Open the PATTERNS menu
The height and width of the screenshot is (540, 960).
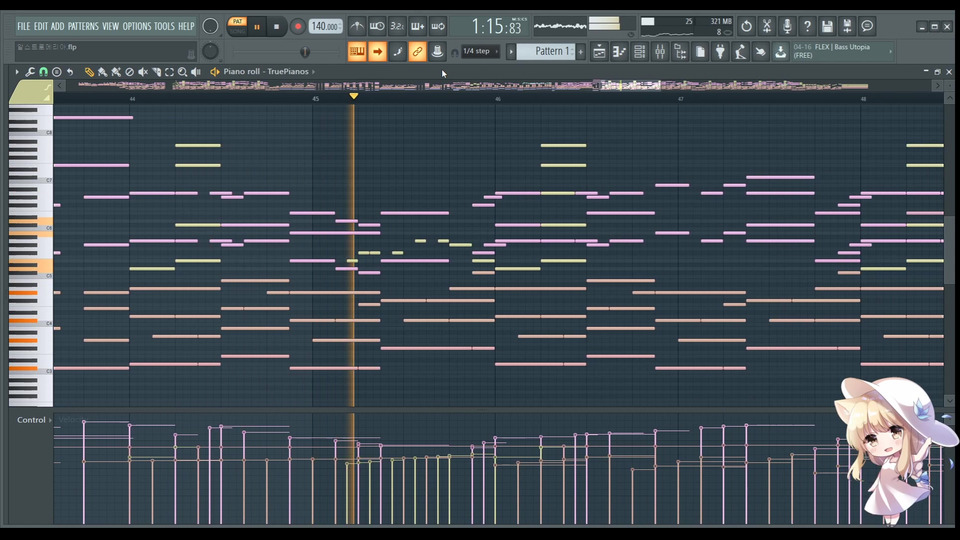pos(83,26)
